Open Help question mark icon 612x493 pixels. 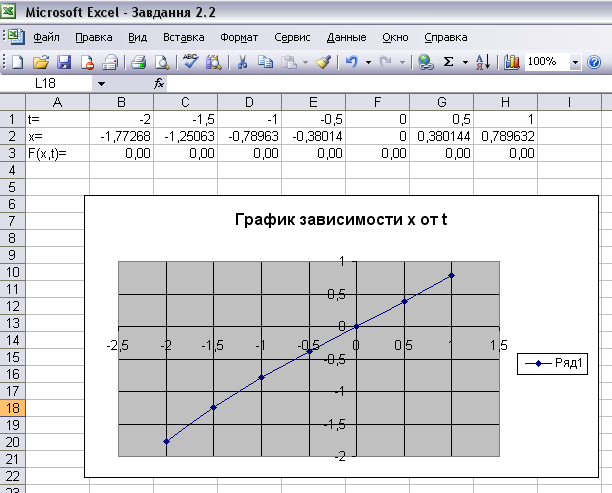(594, 62)
